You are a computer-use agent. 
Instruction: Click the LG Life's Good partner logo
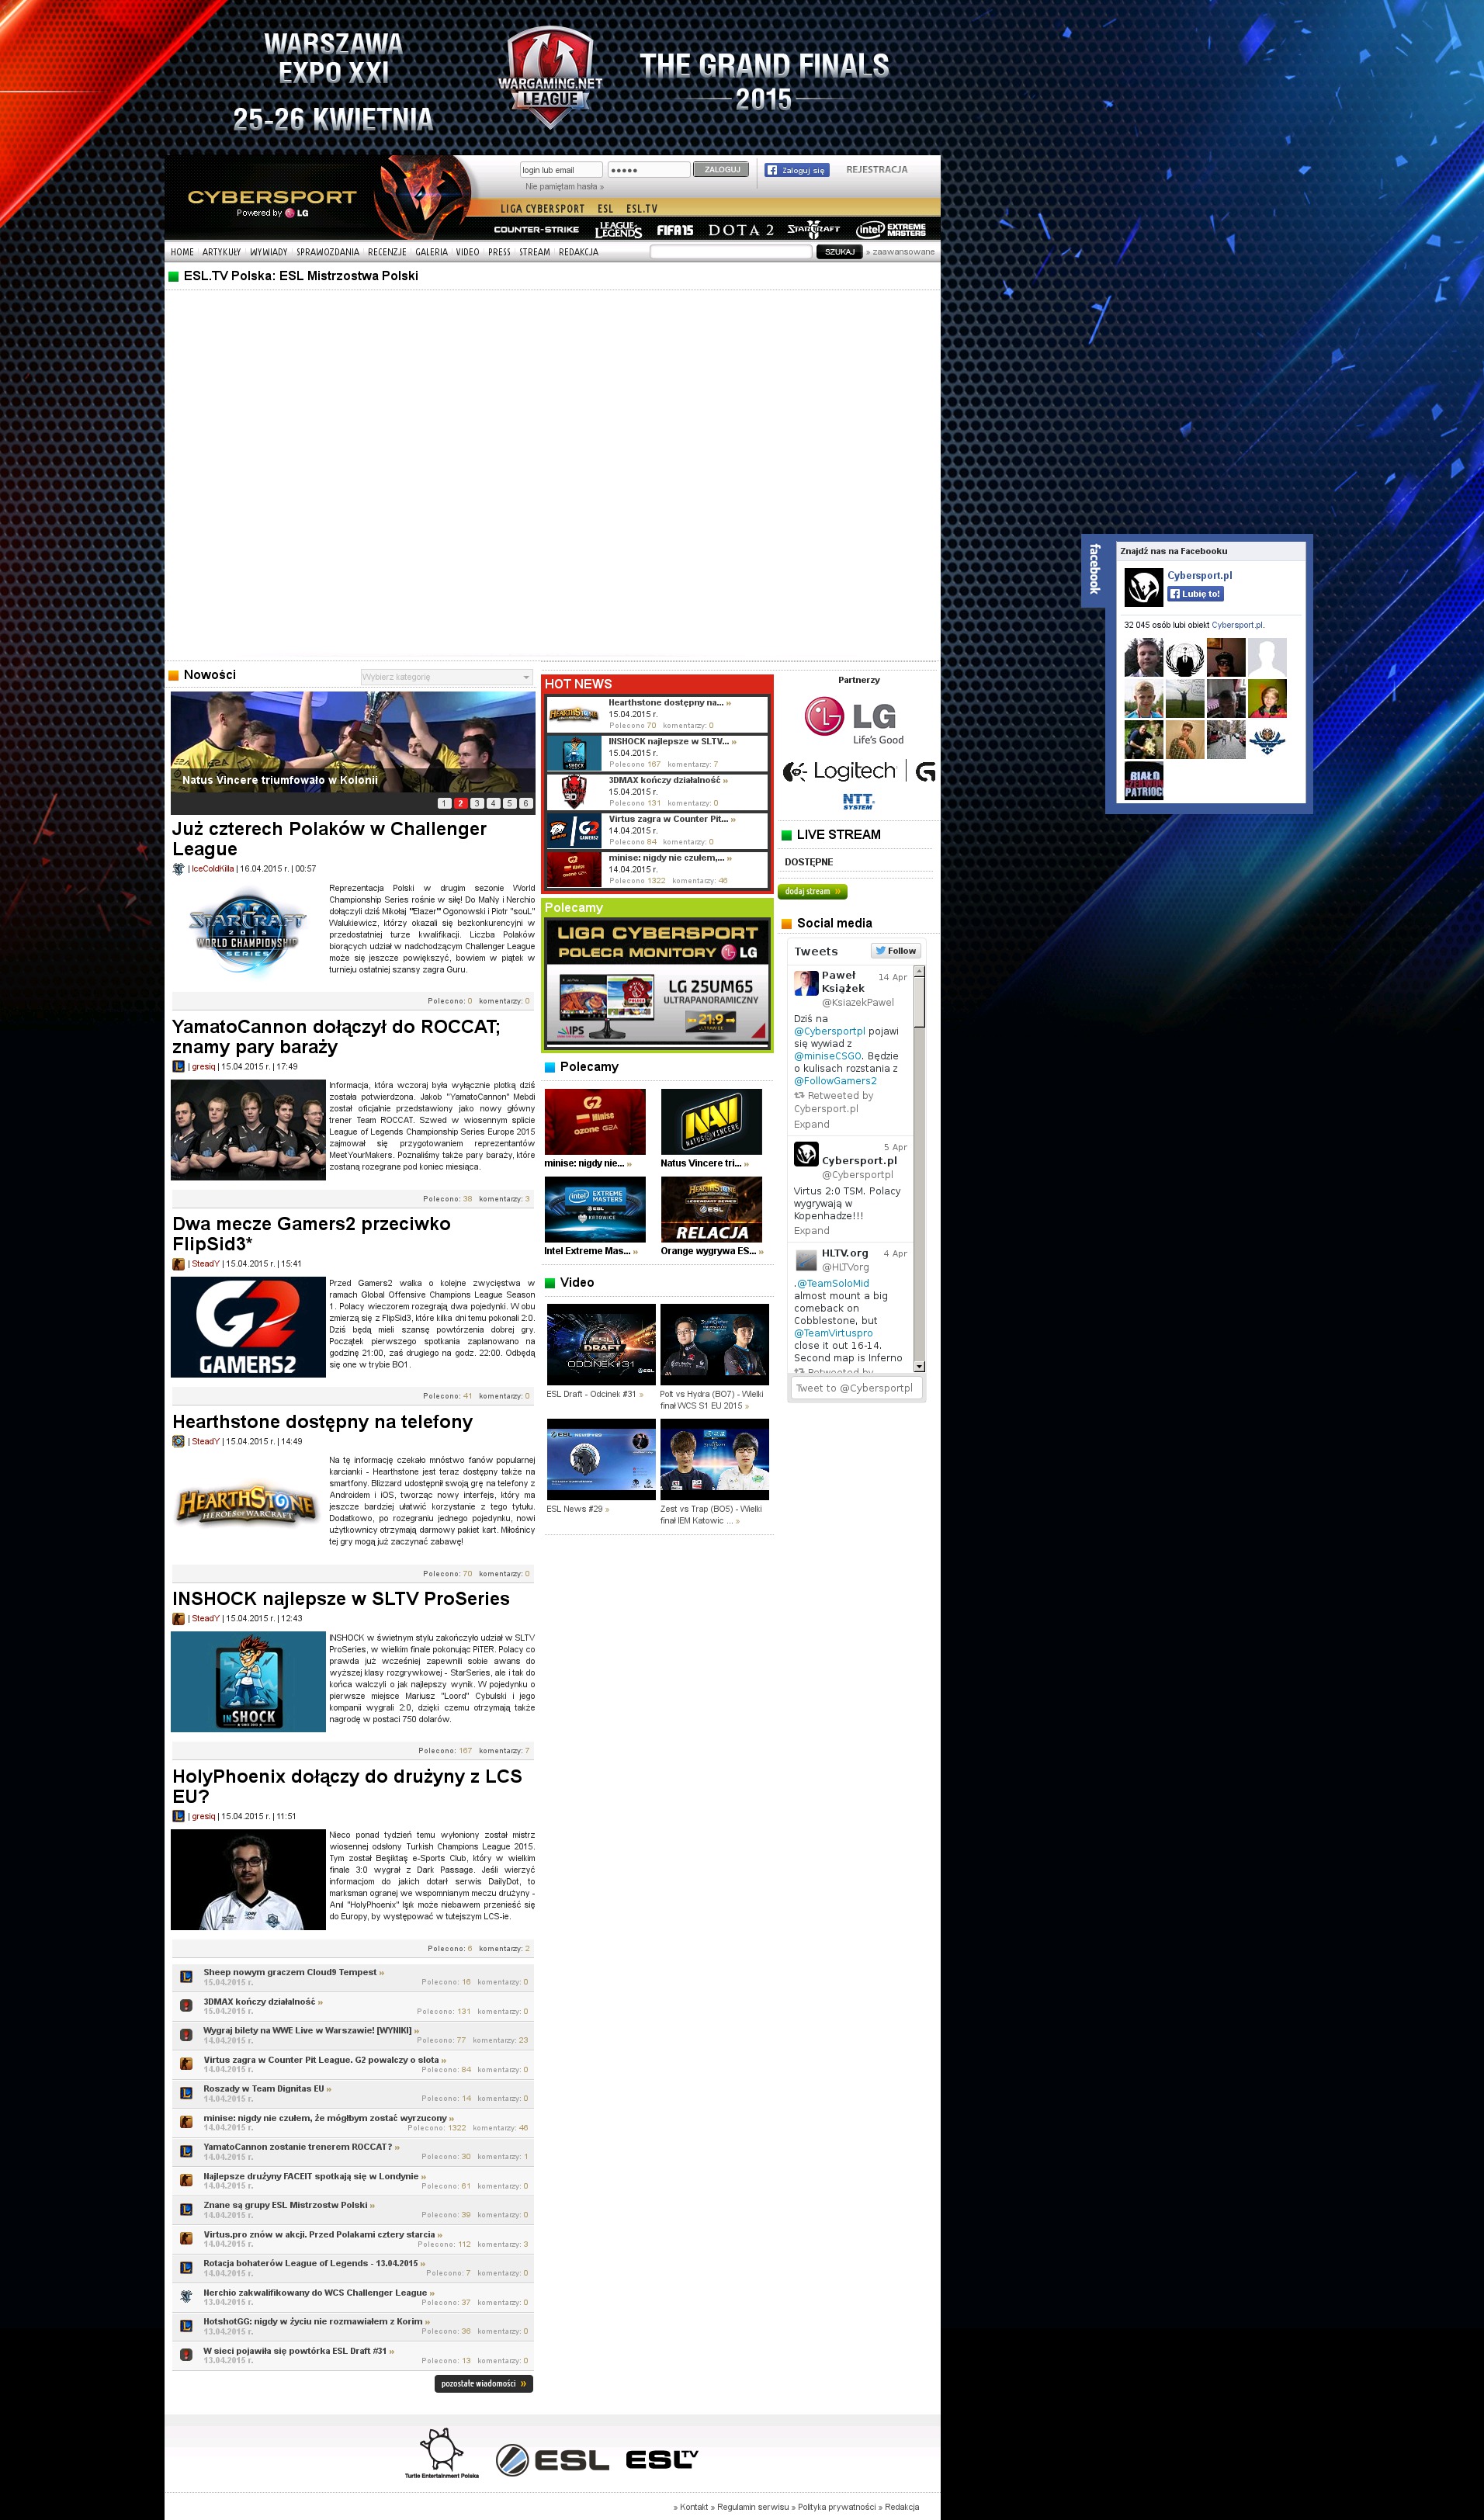coord(855,721)
